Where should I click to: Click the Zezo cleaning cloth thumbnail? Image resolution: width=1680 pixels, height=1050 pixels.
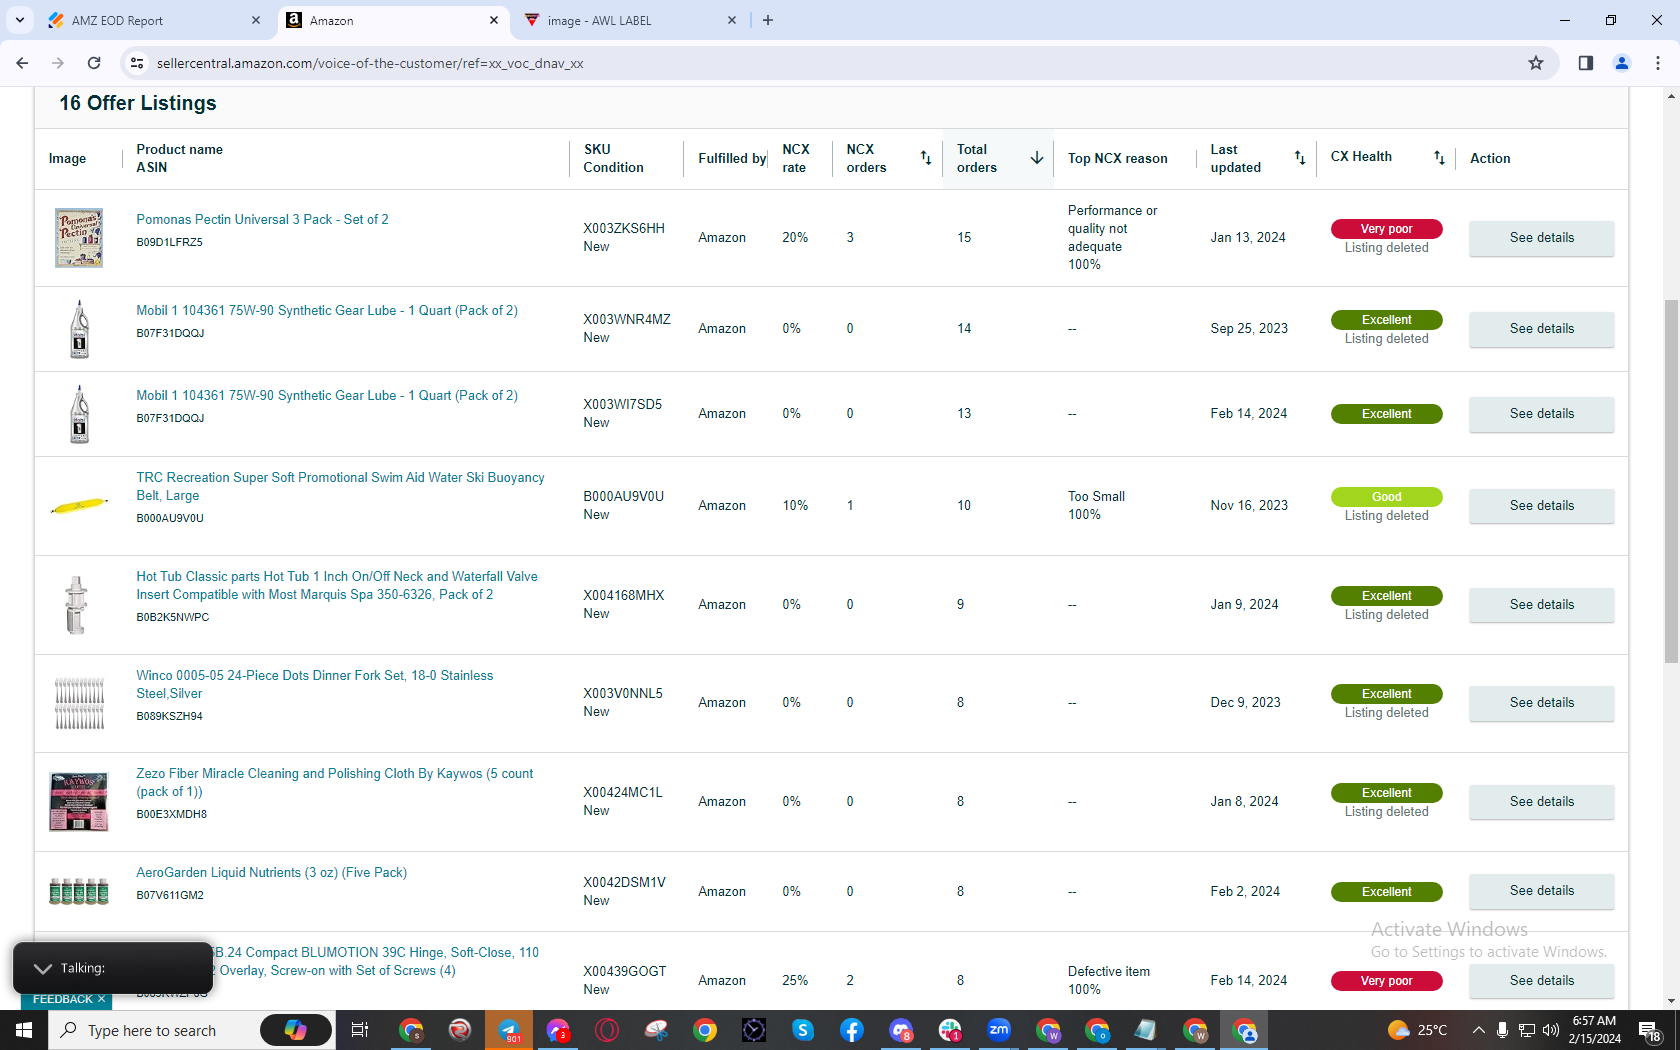(79, 802)
